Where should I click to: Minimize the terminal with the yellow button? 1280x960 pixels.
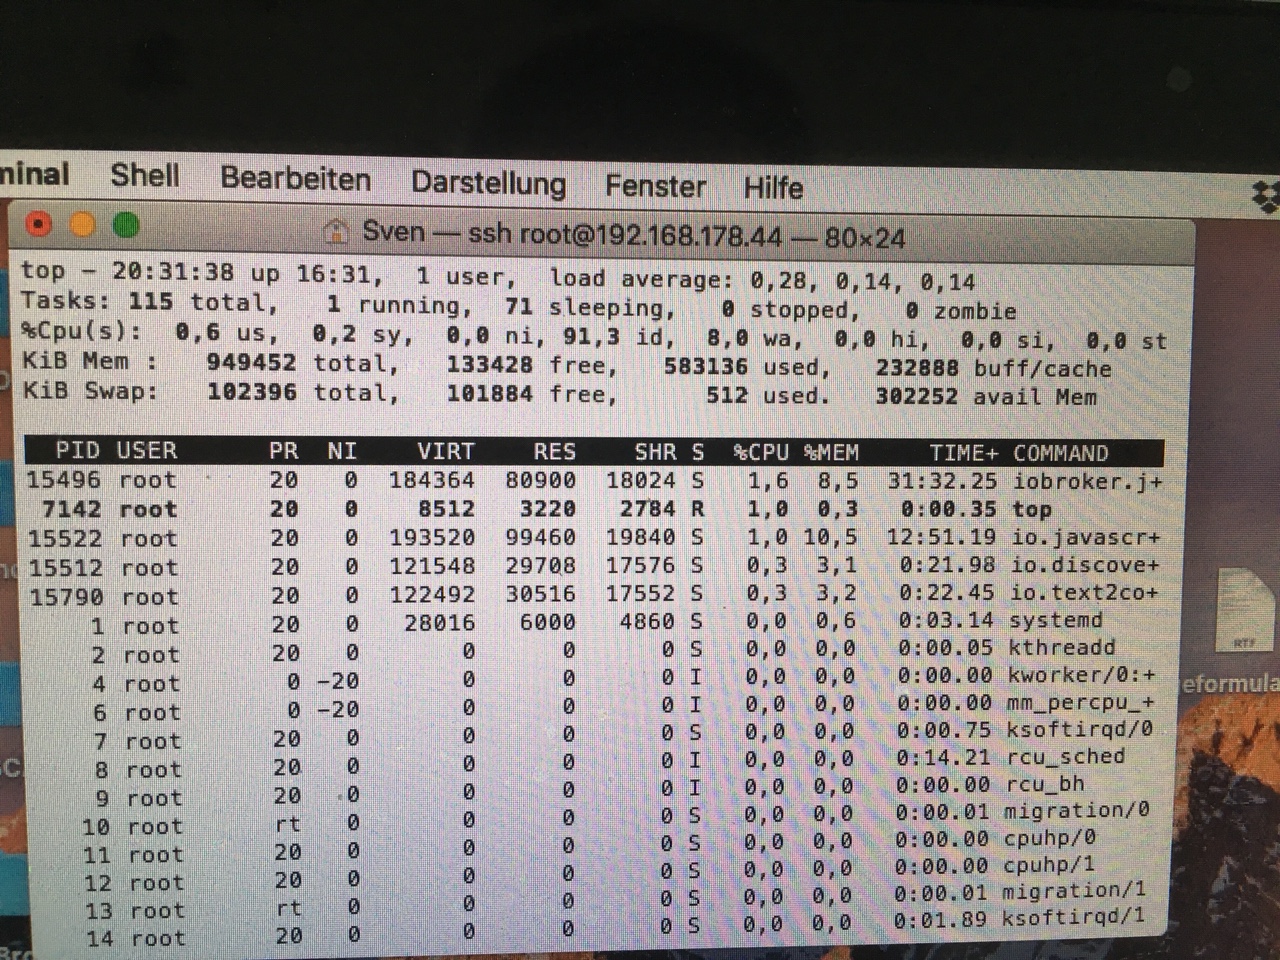82,224
